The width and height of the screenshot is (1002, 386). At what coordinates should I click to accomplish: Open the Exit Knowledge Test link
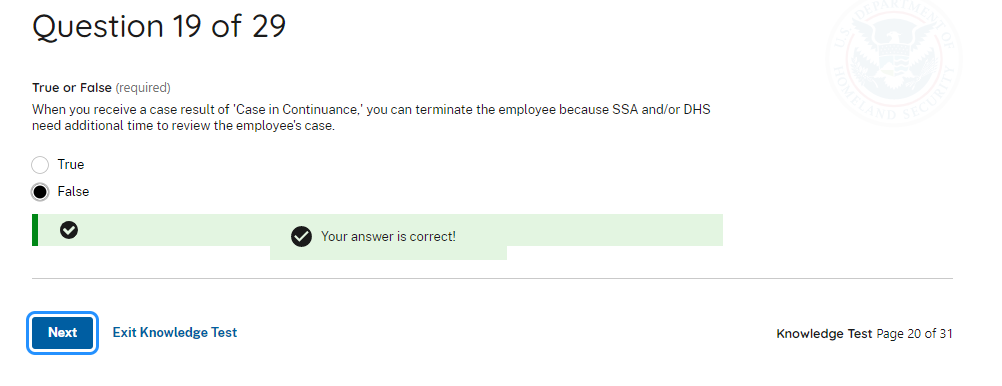175,332
